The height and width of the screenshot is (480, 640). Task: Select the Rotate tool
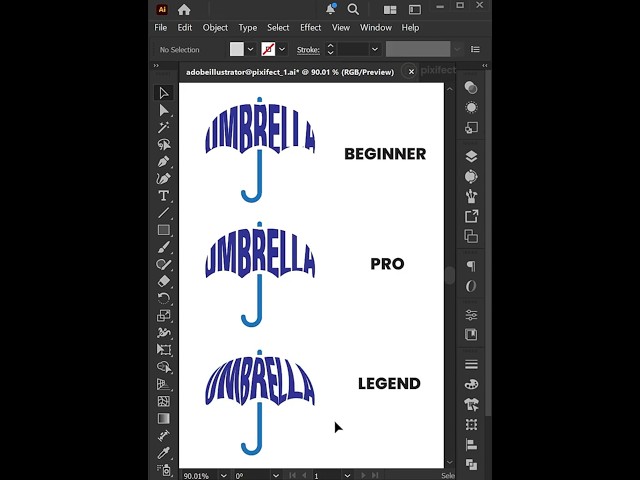click(x=164, y=298)
